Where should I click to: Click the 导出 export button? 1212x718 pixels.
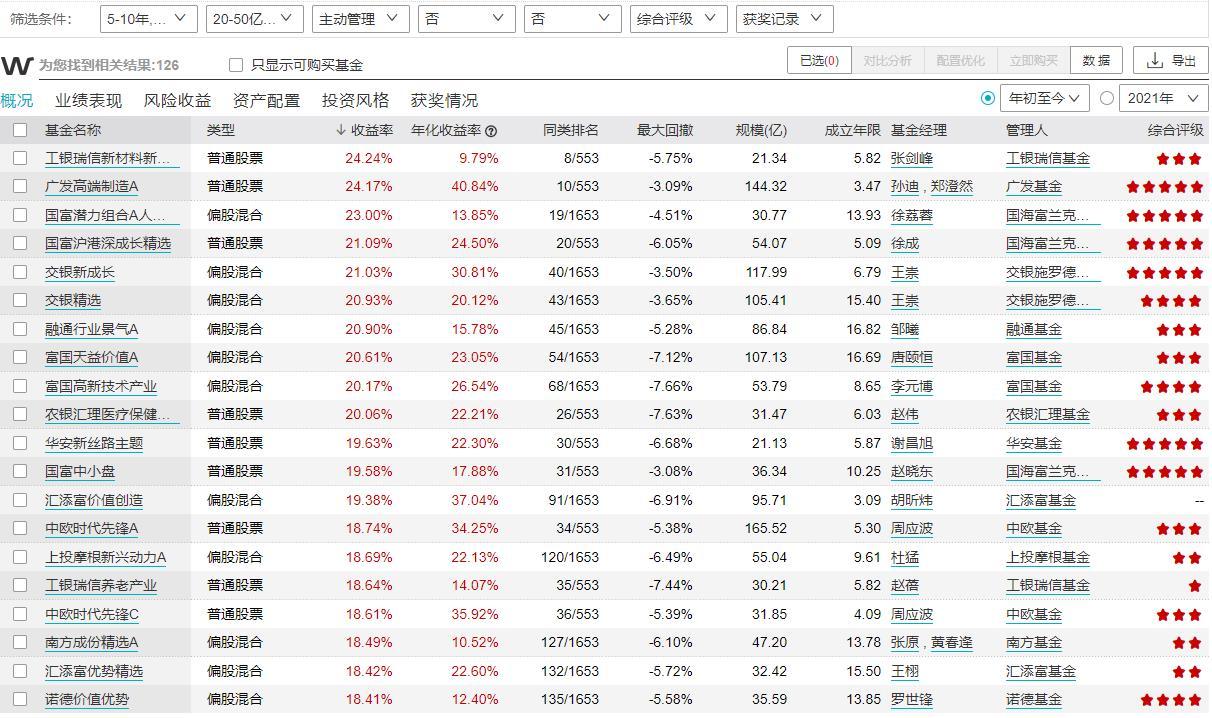[x=1171, y=60]
